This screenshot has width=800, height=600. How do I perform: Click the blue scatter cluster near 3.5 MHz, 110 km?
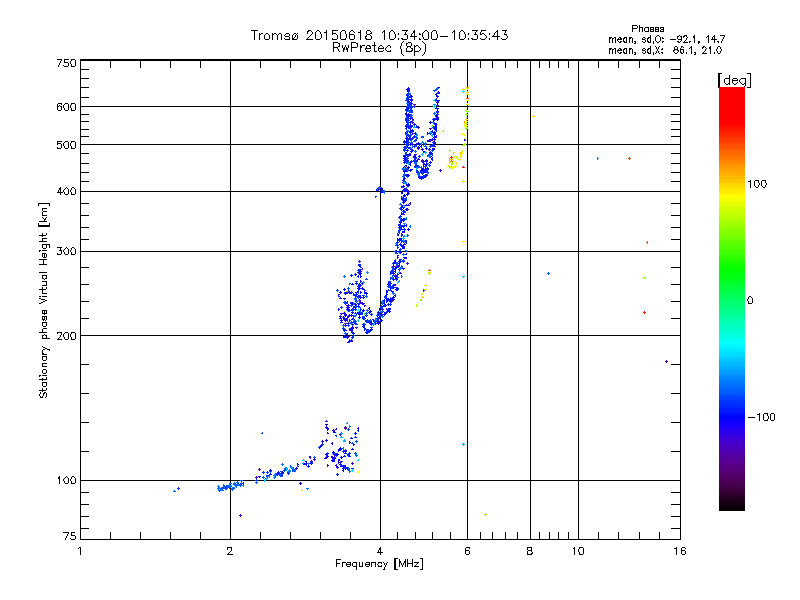341,449
